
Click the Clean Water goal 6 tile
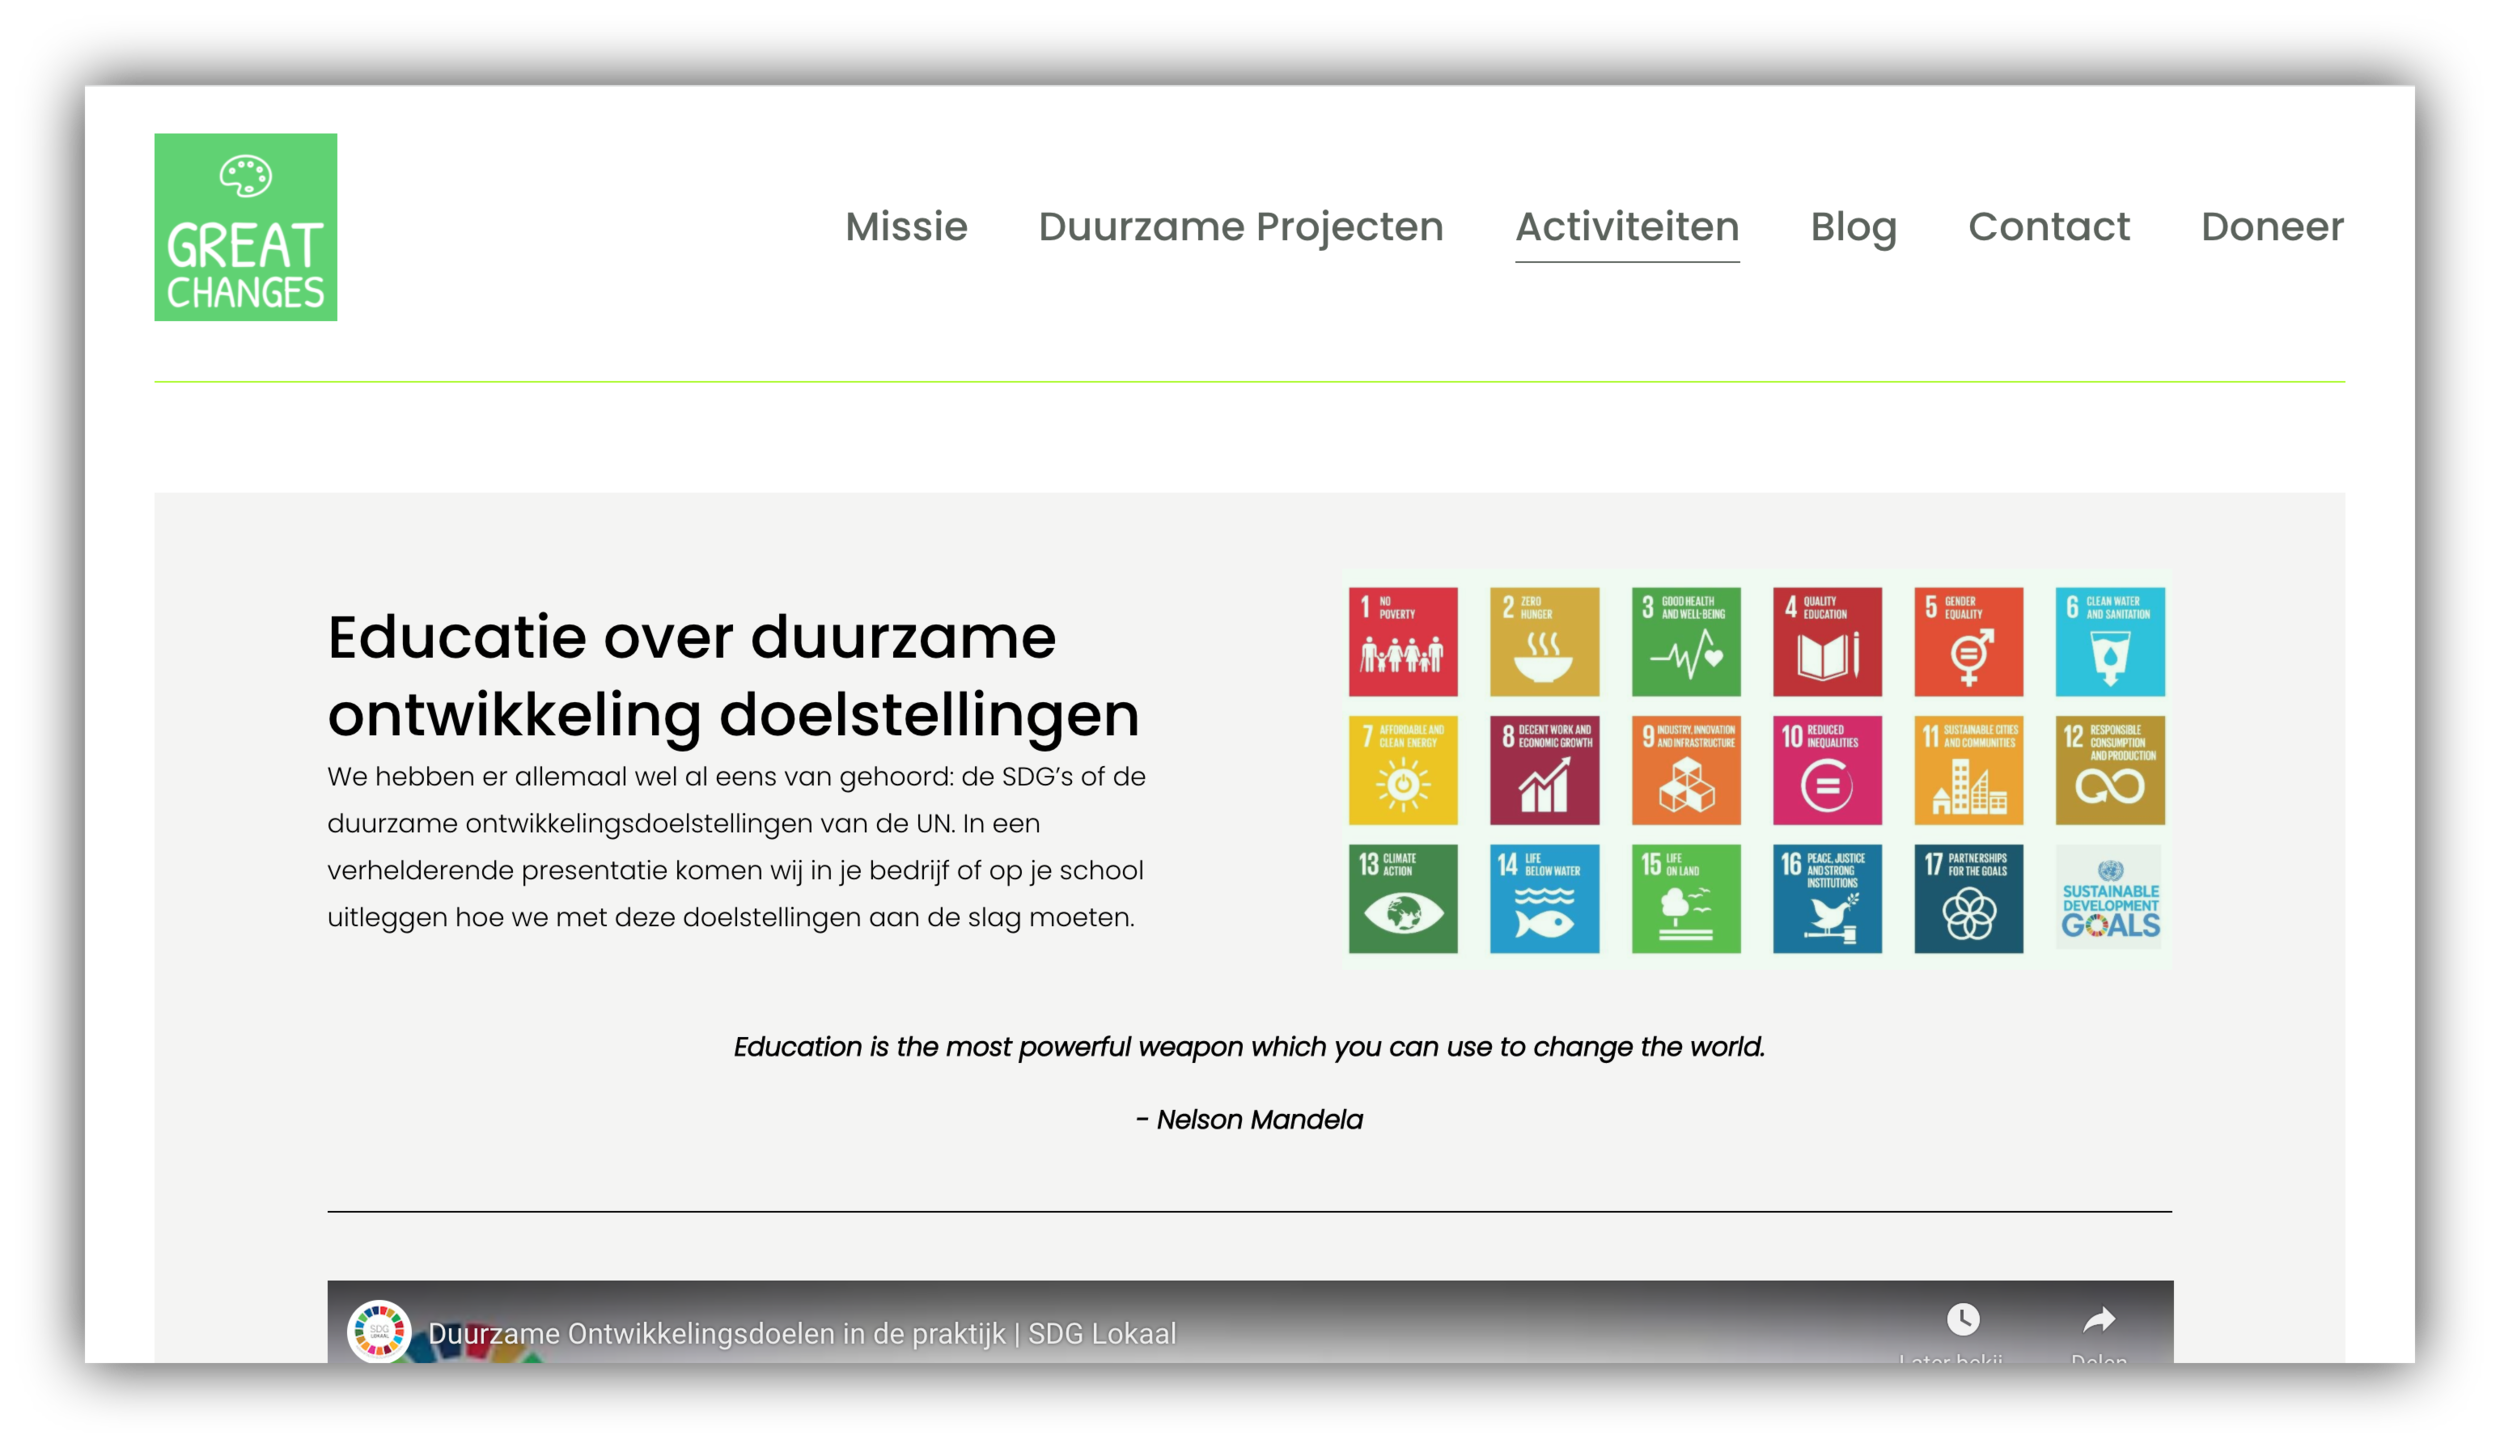tap(2109, 642)
